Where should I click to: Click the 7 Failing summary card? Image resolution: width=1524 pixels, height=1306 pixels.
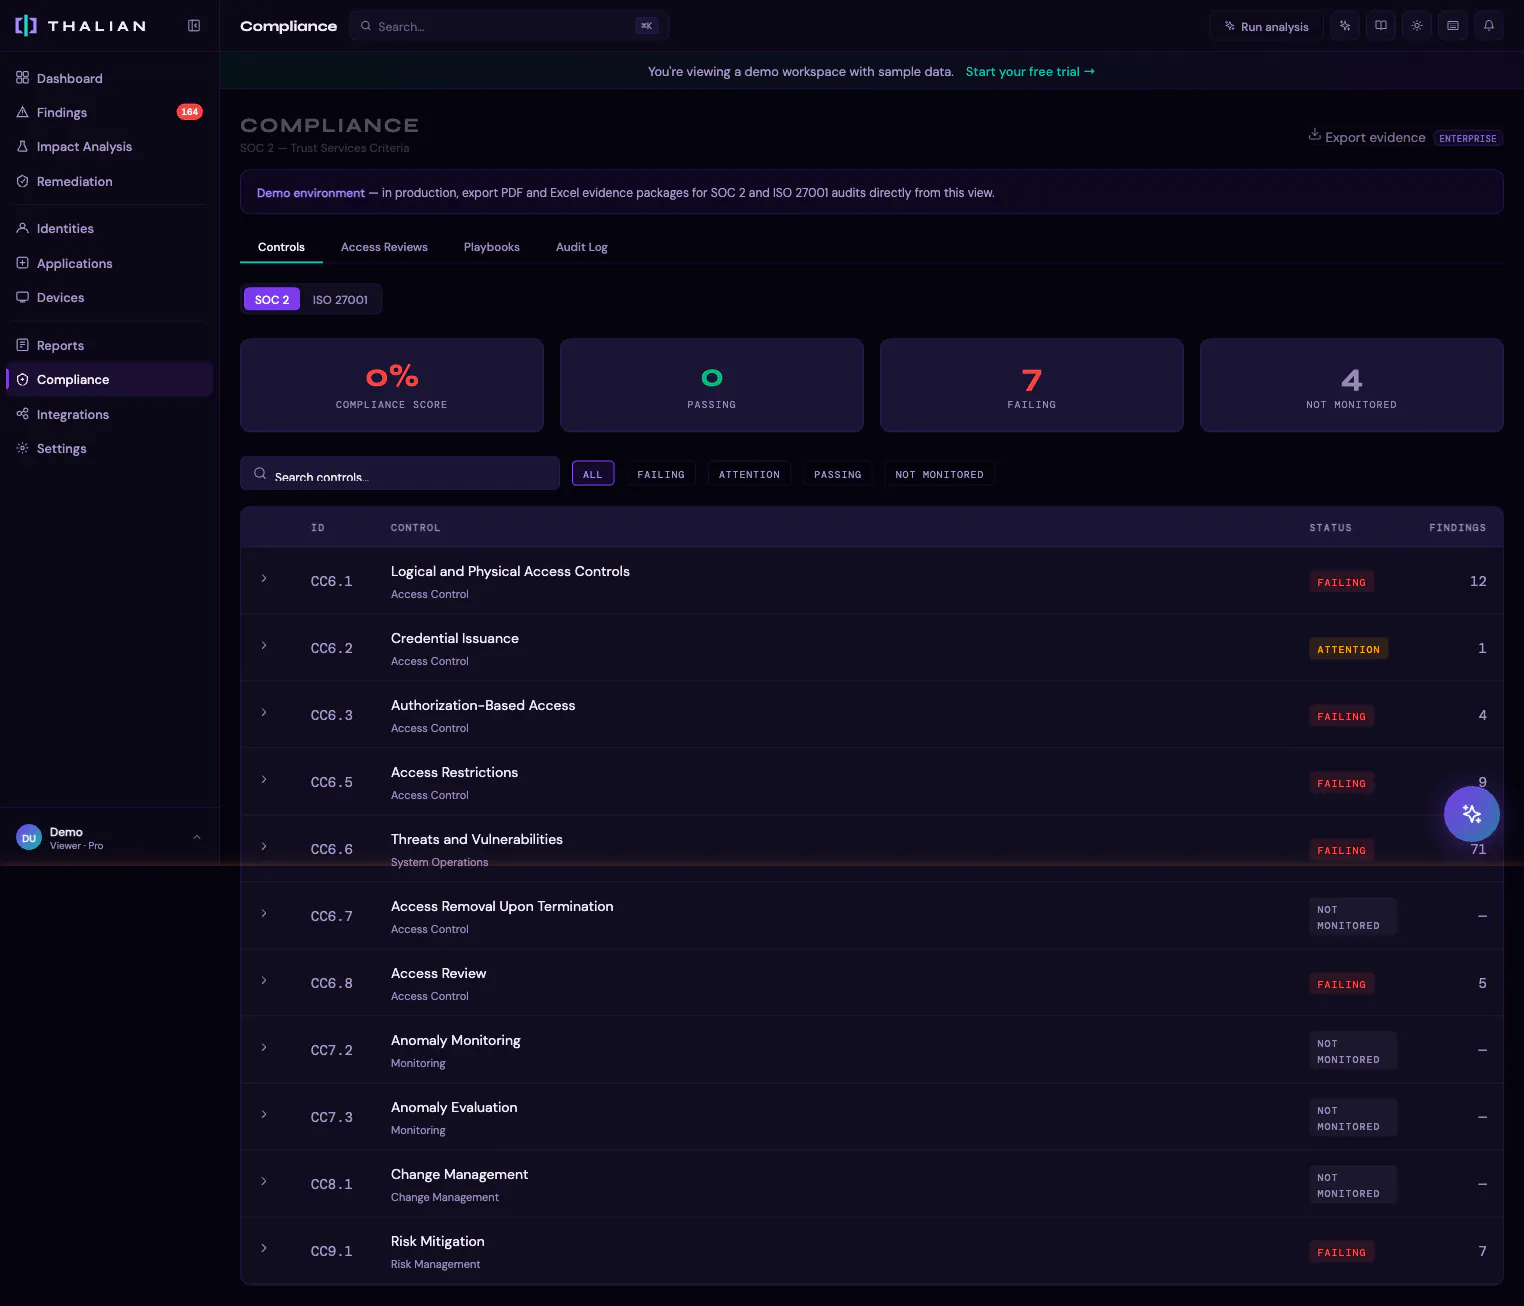(x=1032, y=385)
